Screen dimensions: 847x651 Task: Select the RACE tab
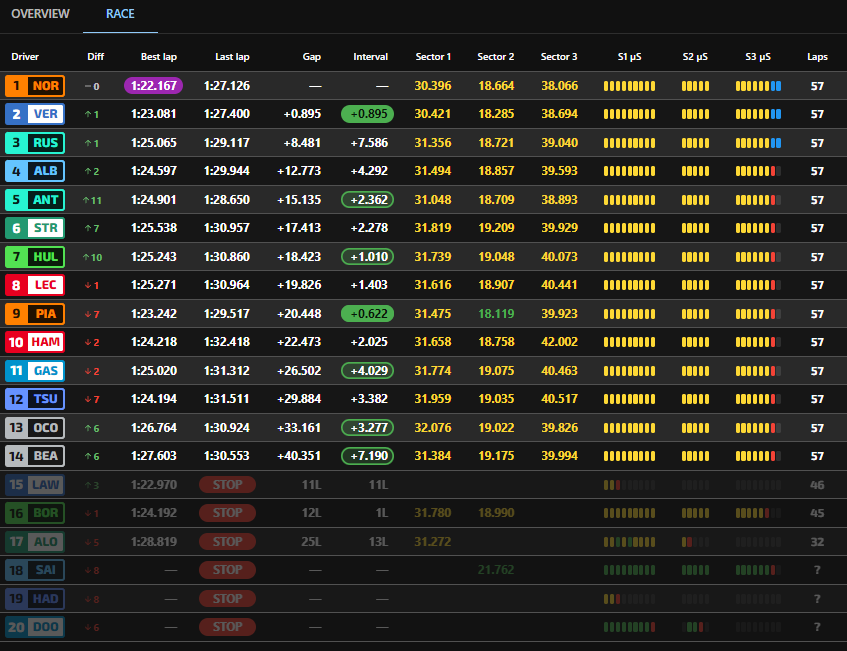pyautogui.click(x=120, y=14)
